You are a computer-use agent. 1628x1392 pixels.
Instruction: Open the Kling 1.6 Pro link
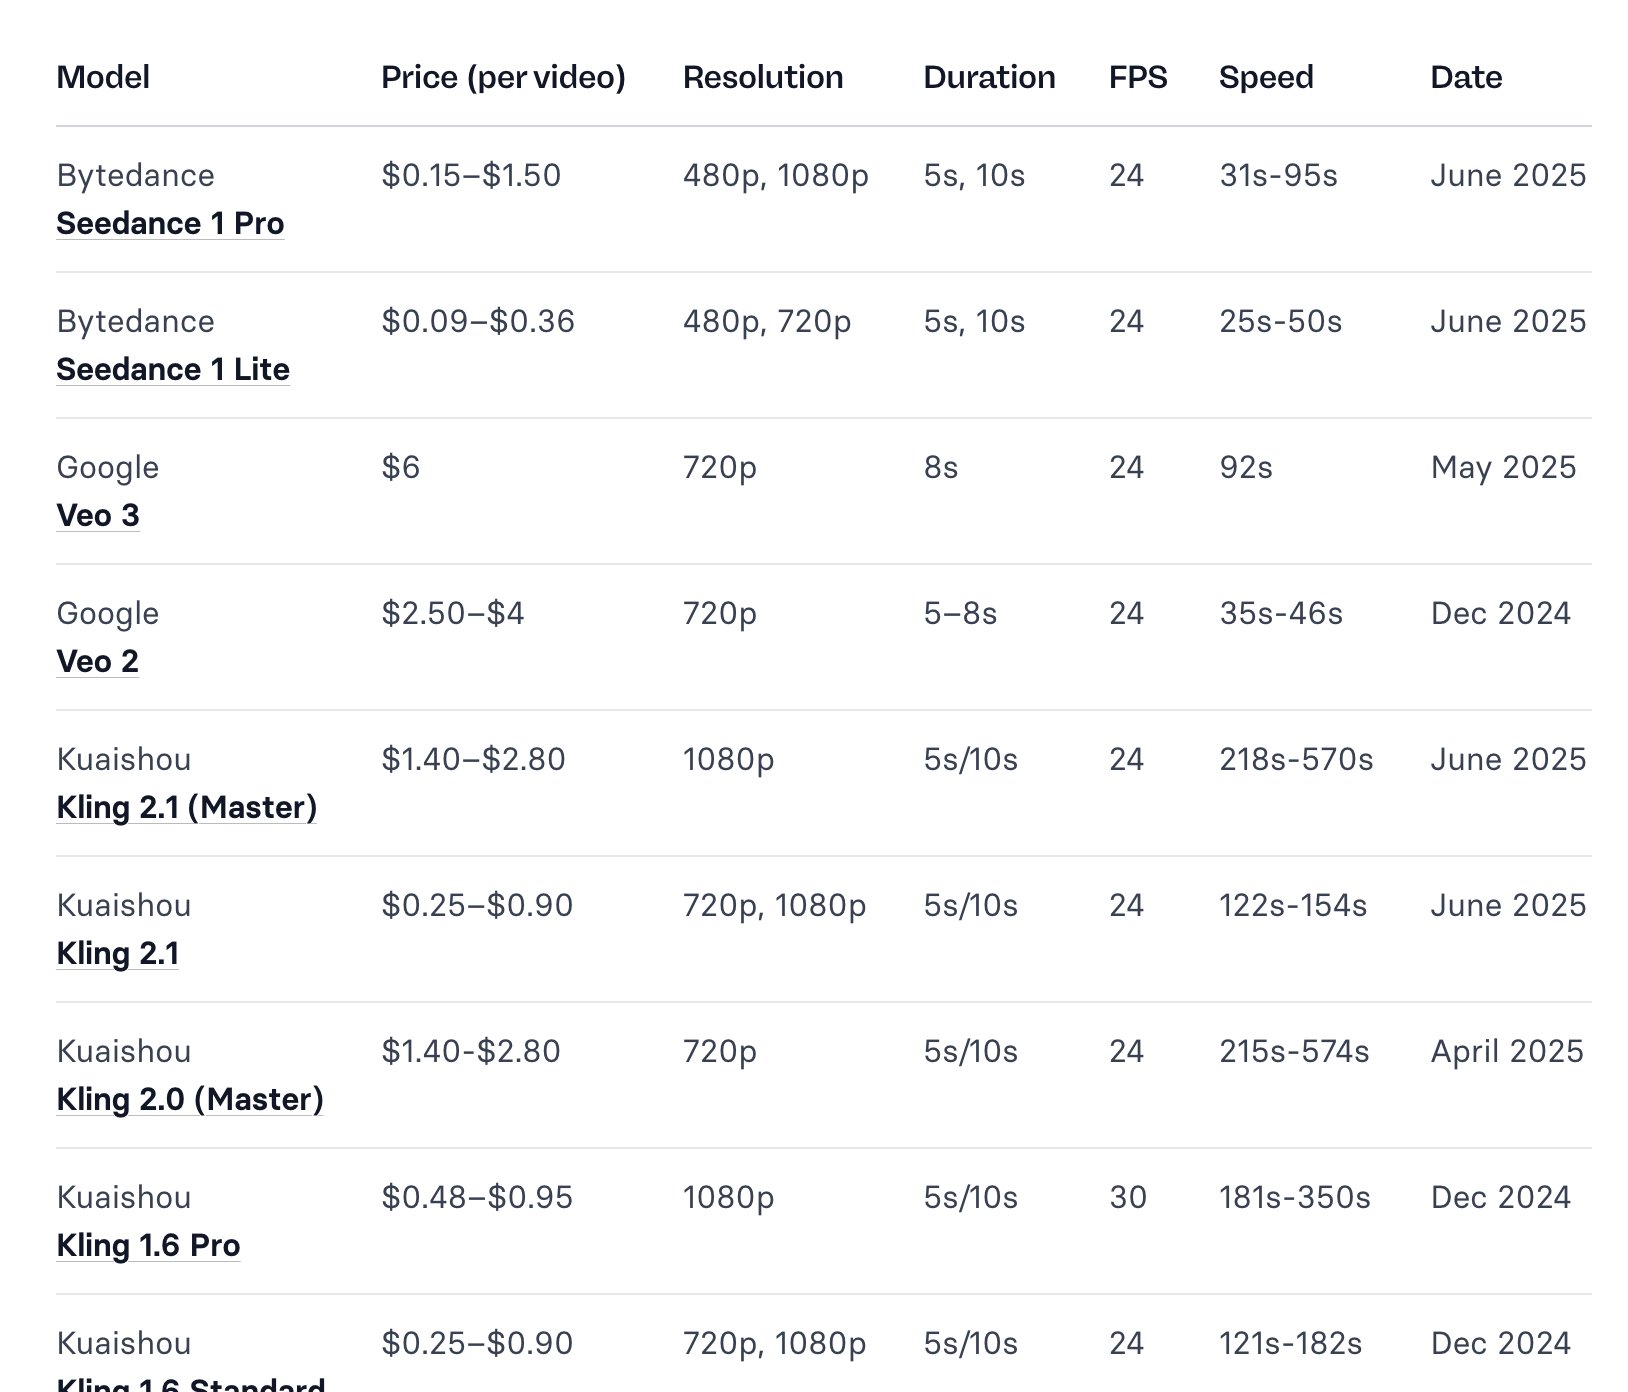click(148, 1245)
